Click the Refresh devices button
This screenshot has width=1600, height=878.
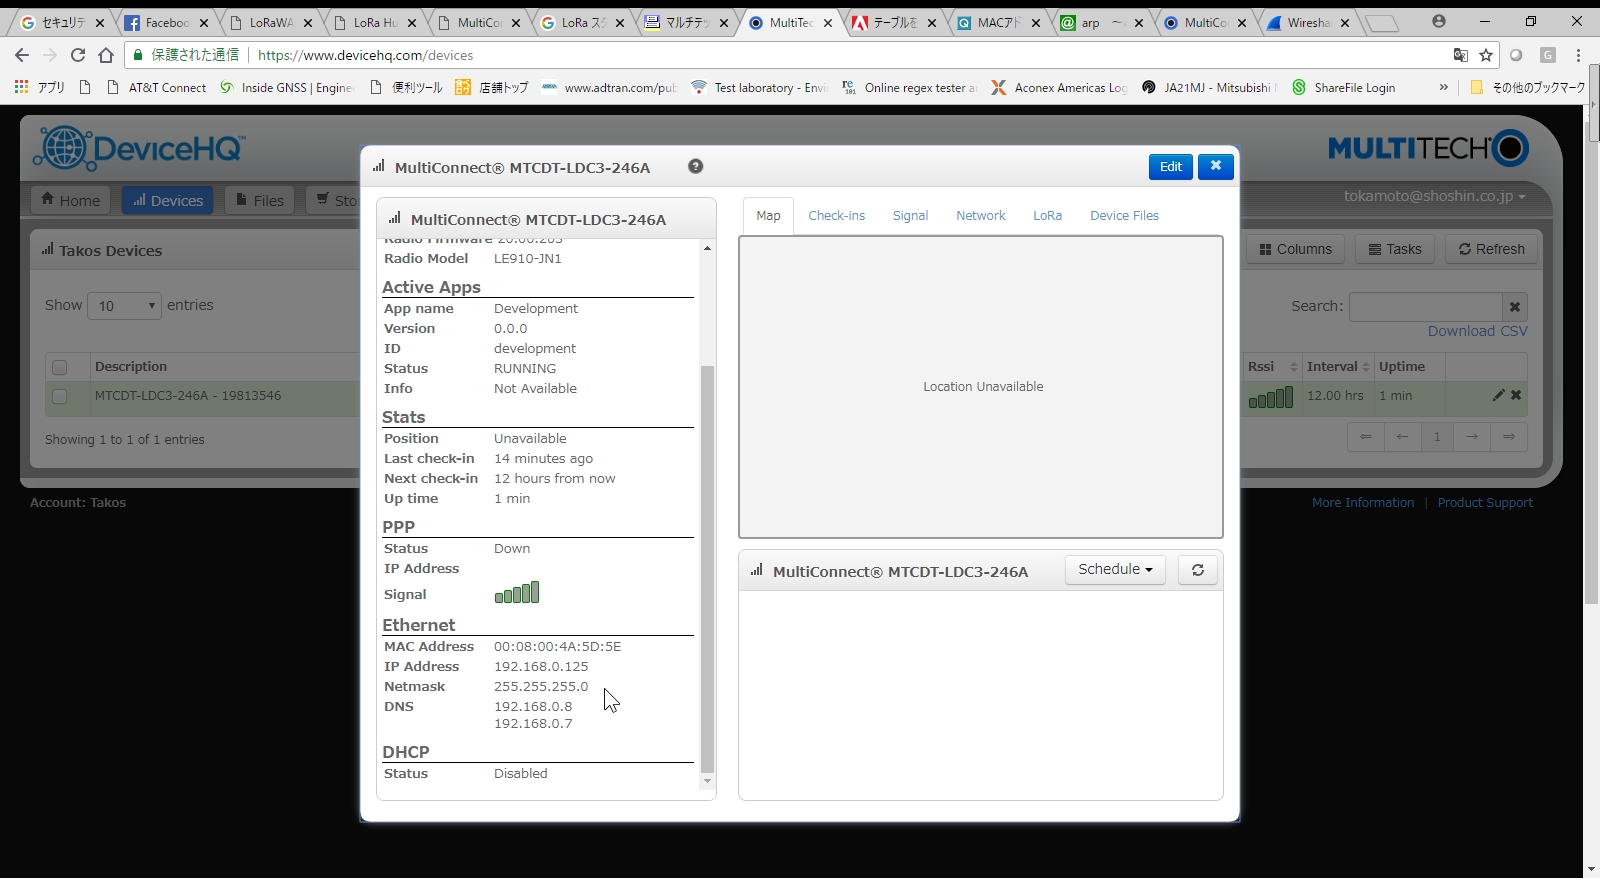pos(1491,249)
